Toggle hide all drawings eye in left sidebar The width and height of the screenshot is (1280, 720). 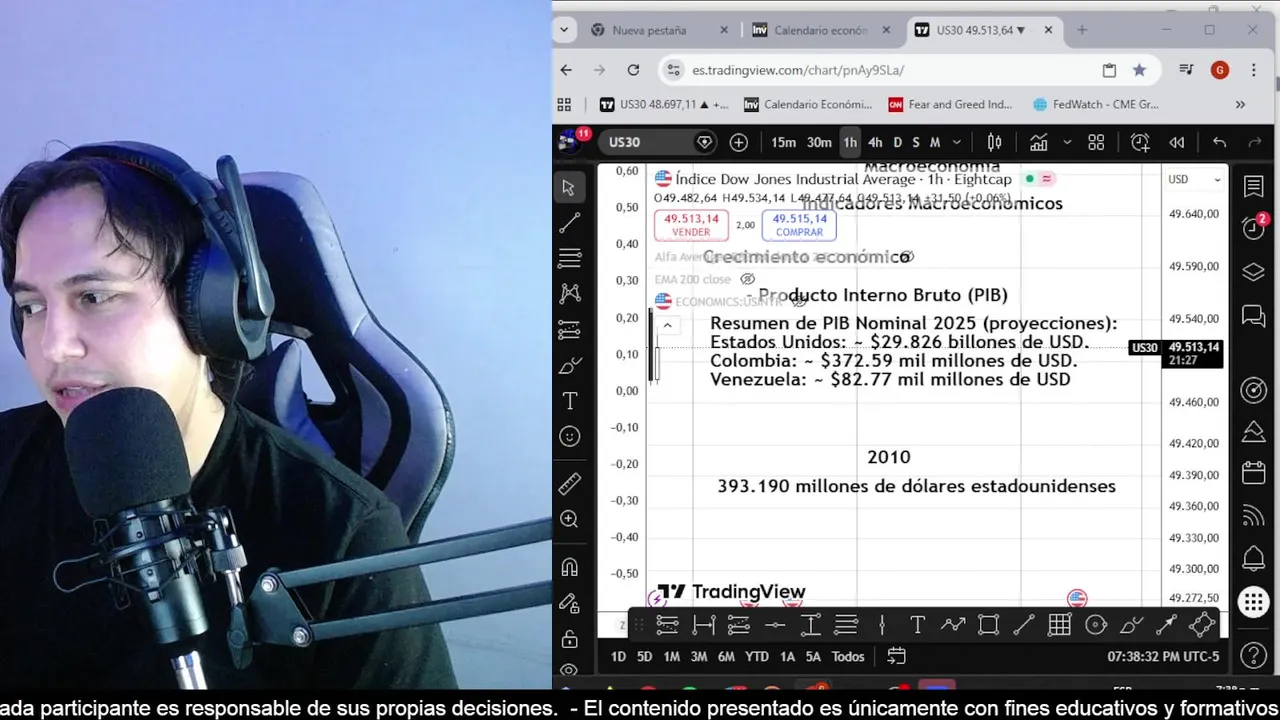click(569, 669)
